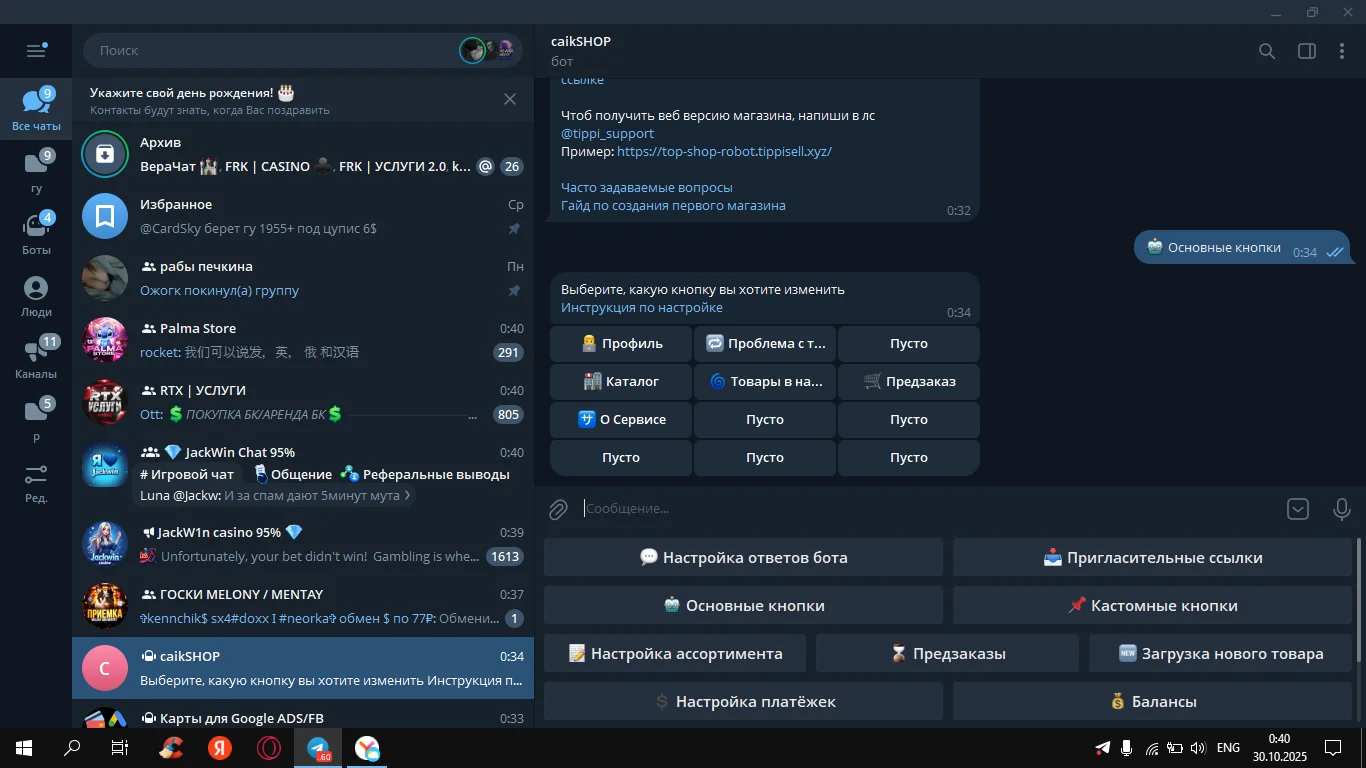Screen dimensions: 1366x768
Task: Open the three-dot chat options menu
Action: coord(1342,51)
